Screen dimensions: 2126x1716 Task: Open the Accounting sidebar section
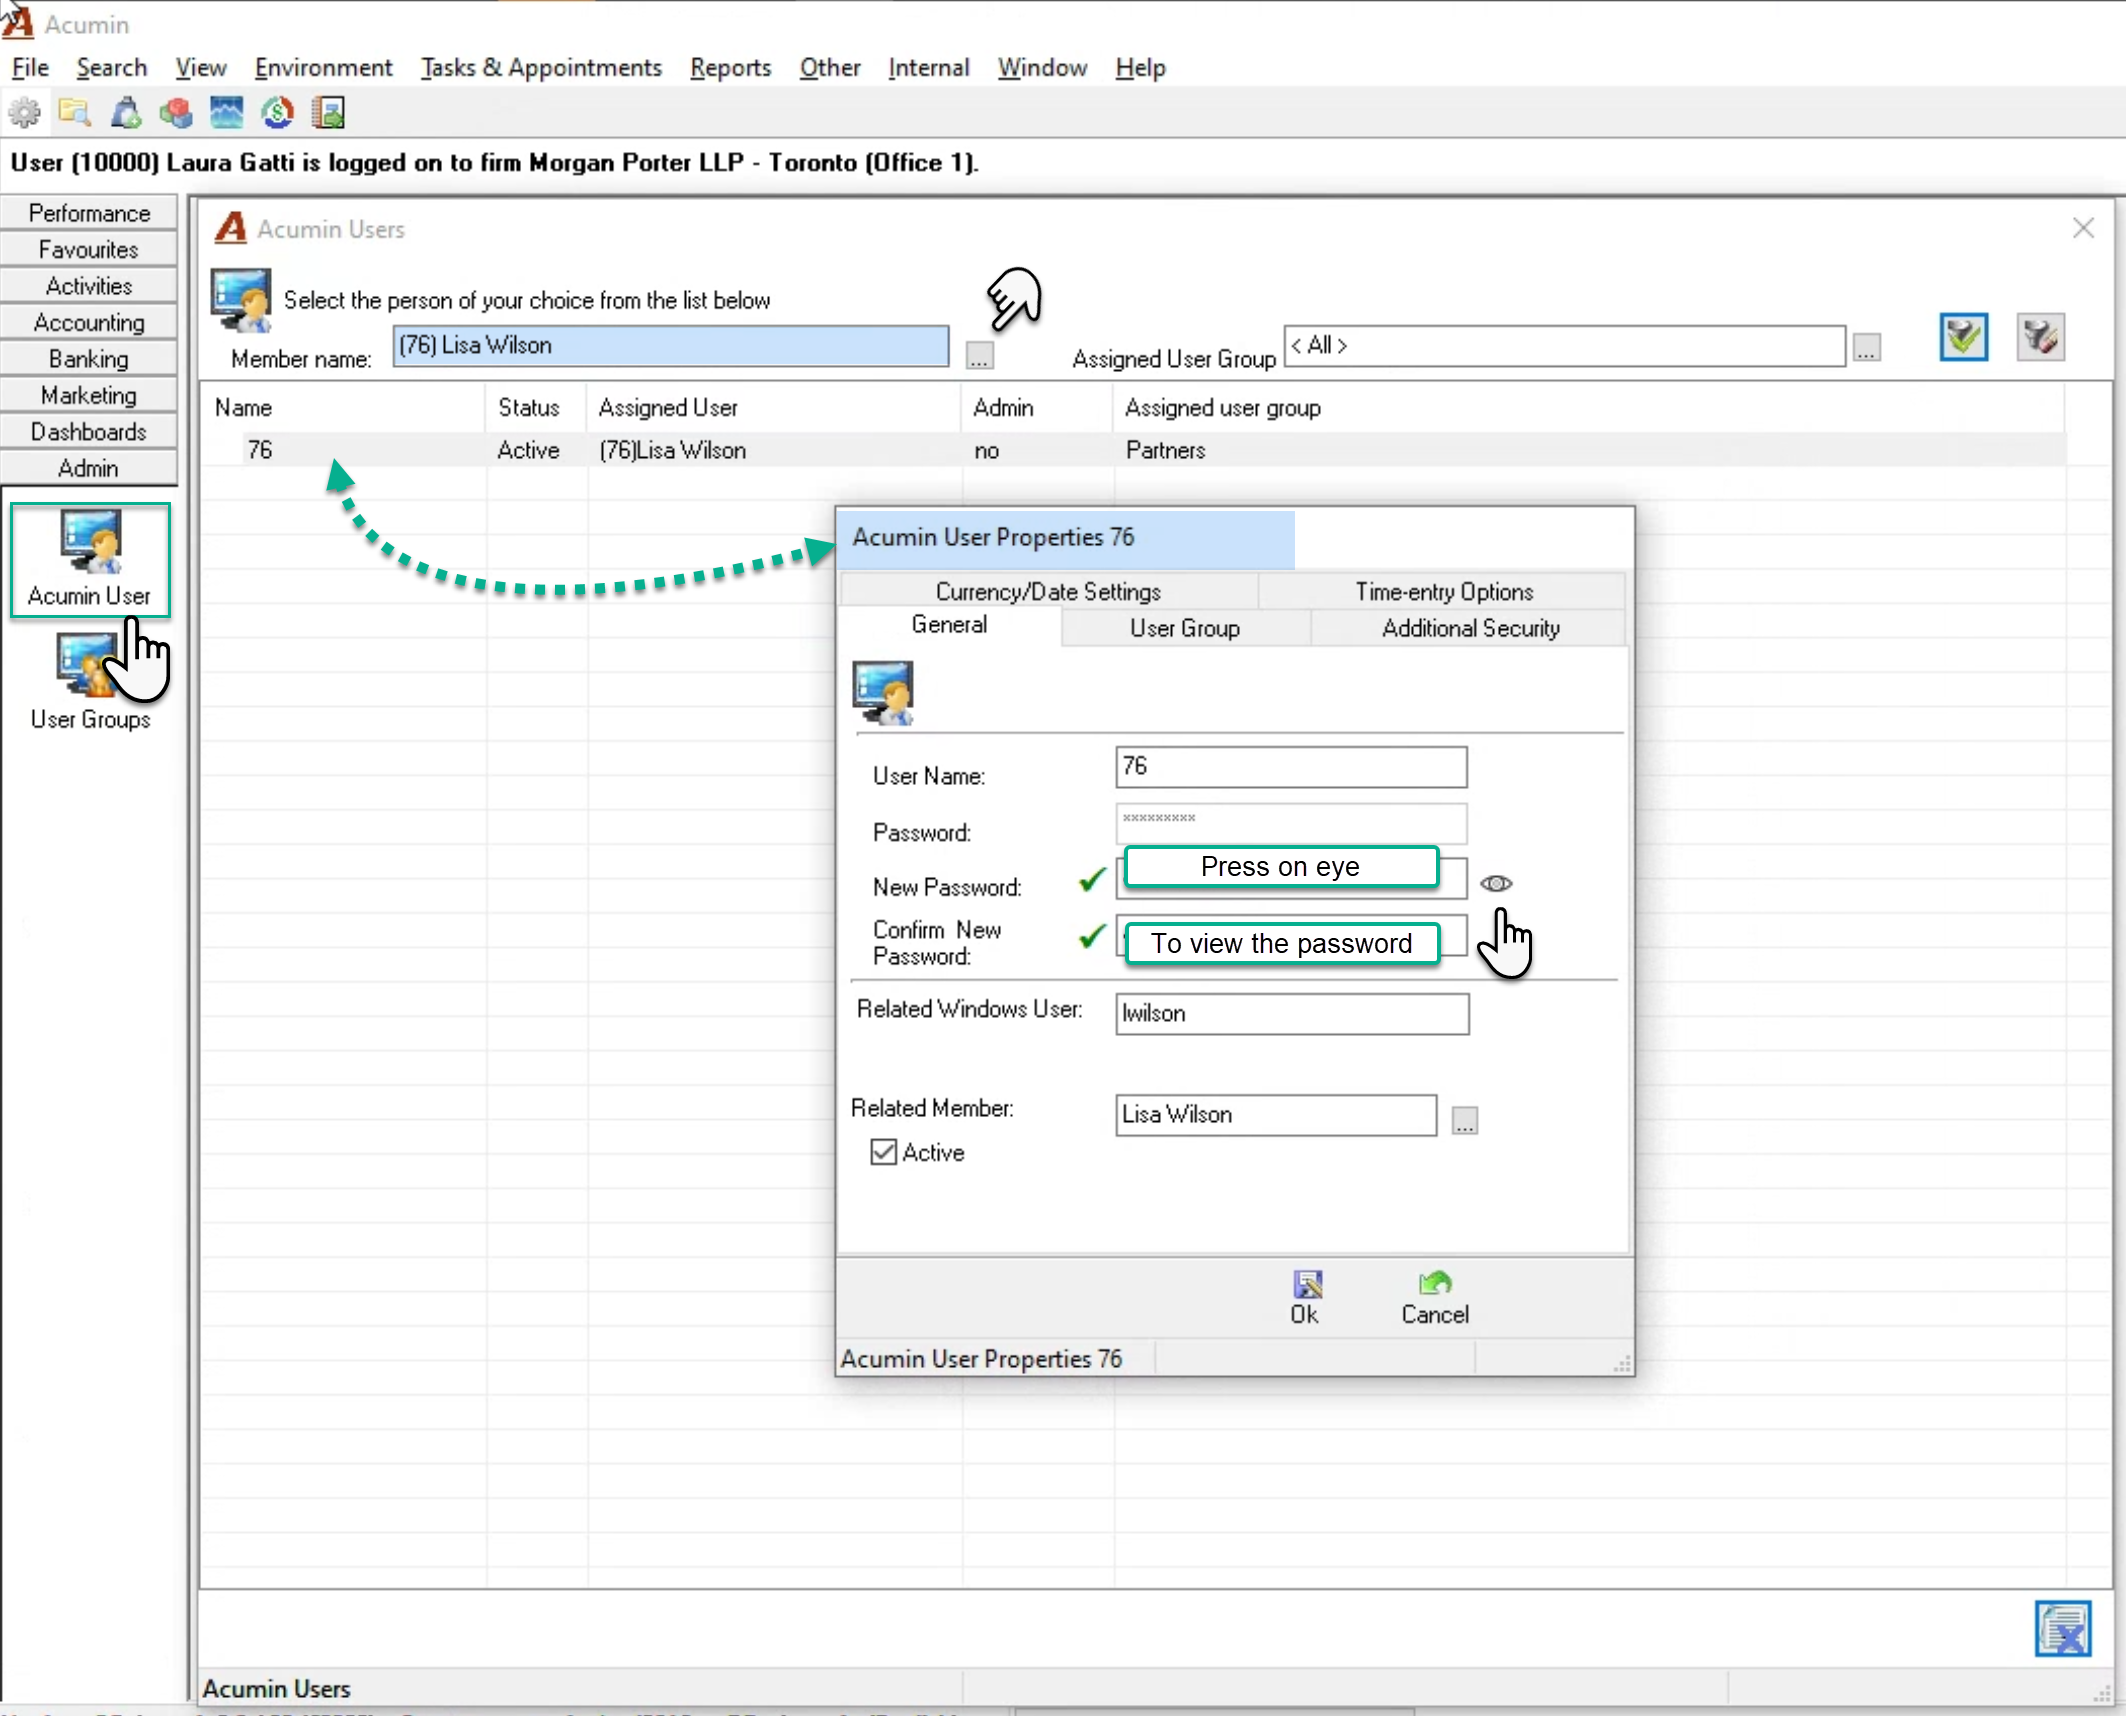[89, 322]
